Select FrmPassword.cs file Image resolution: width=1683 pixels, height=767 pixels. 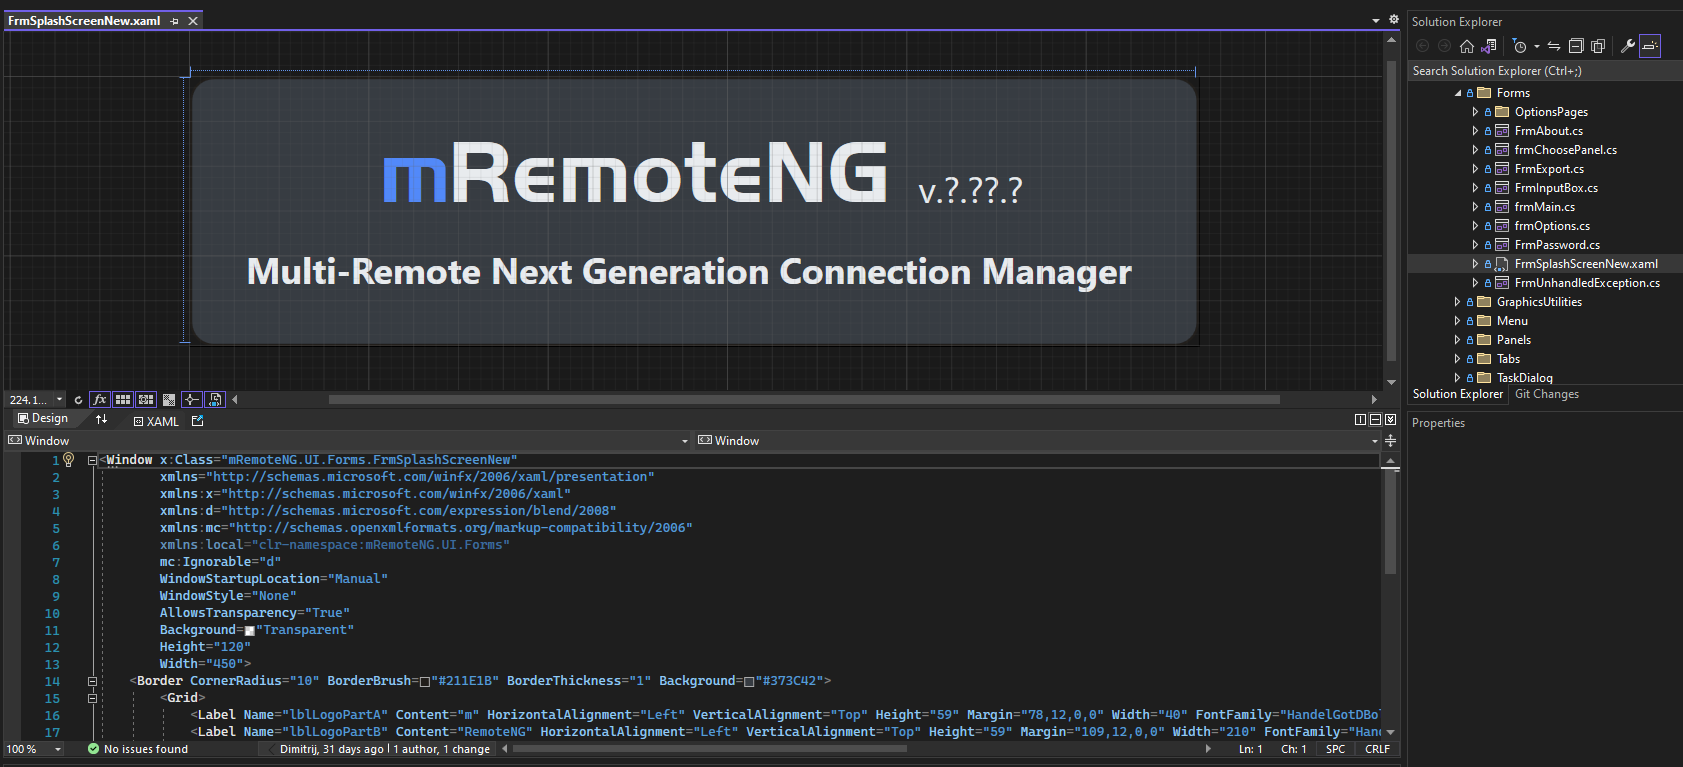pyautogui.click(x=1557, y=245)
